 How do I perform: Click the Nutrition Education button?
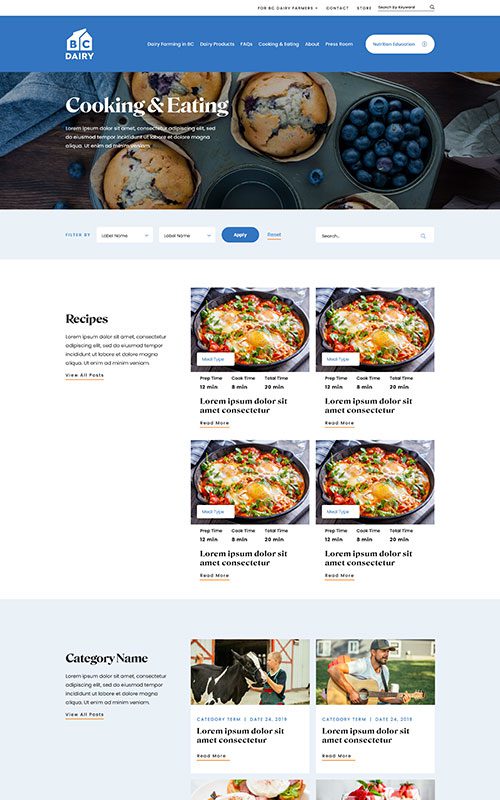[x=400, y=44]
